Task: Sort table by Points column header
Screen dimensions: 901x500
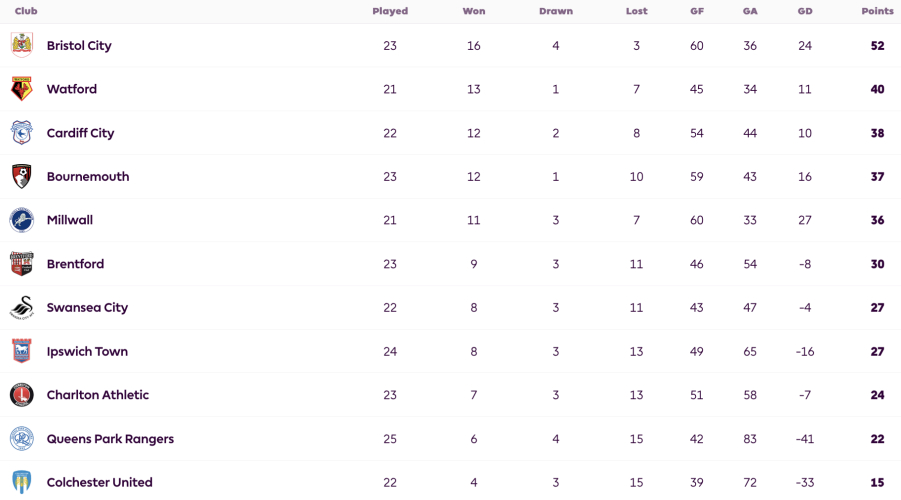Action: point(877,11)
